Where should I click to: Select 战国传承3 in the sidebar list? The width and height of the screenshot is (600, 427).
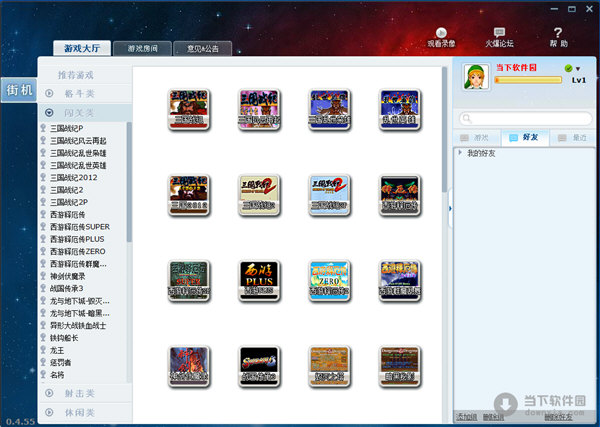pos(67,288)
